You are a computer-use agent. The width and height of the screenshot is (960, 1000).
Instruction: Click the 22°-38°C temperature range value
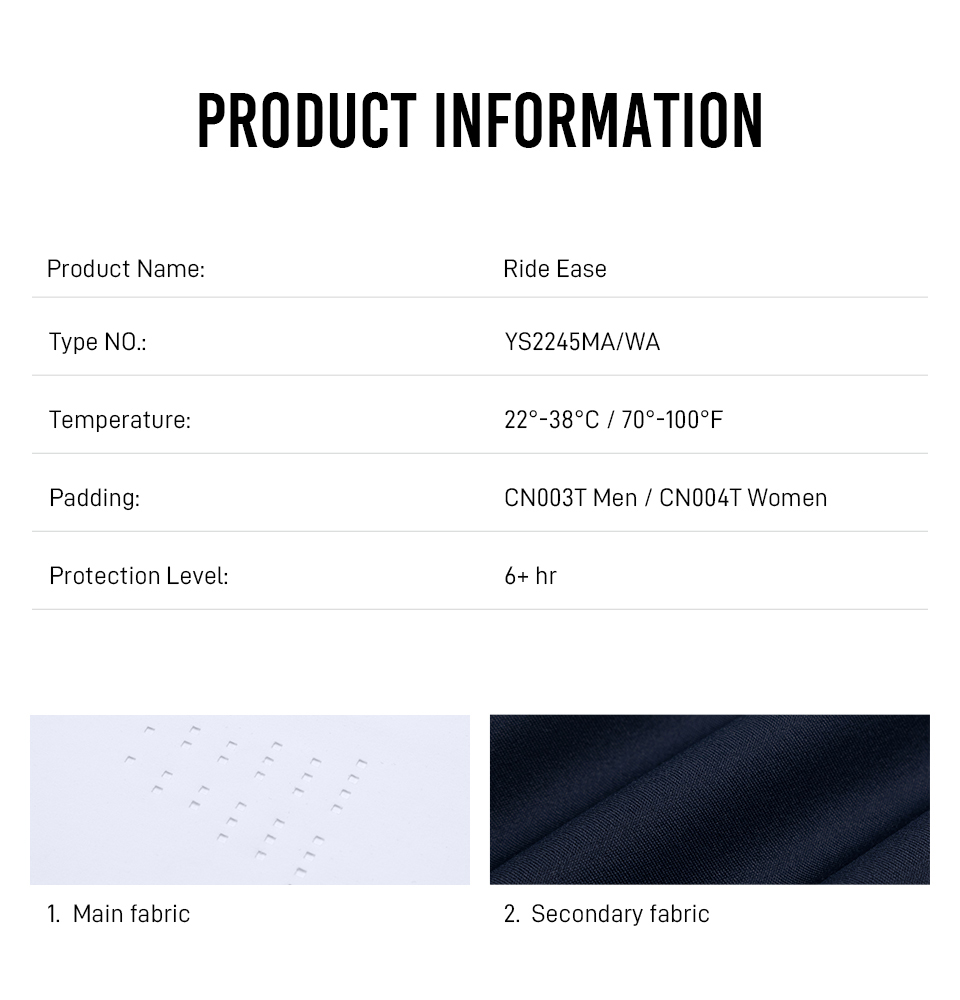pos(552,420)
